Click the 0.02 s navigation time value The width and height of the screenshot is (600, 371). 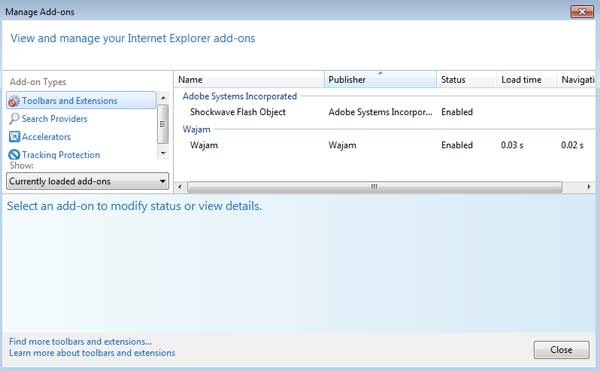pyautogui.click(x=572, y=145)
